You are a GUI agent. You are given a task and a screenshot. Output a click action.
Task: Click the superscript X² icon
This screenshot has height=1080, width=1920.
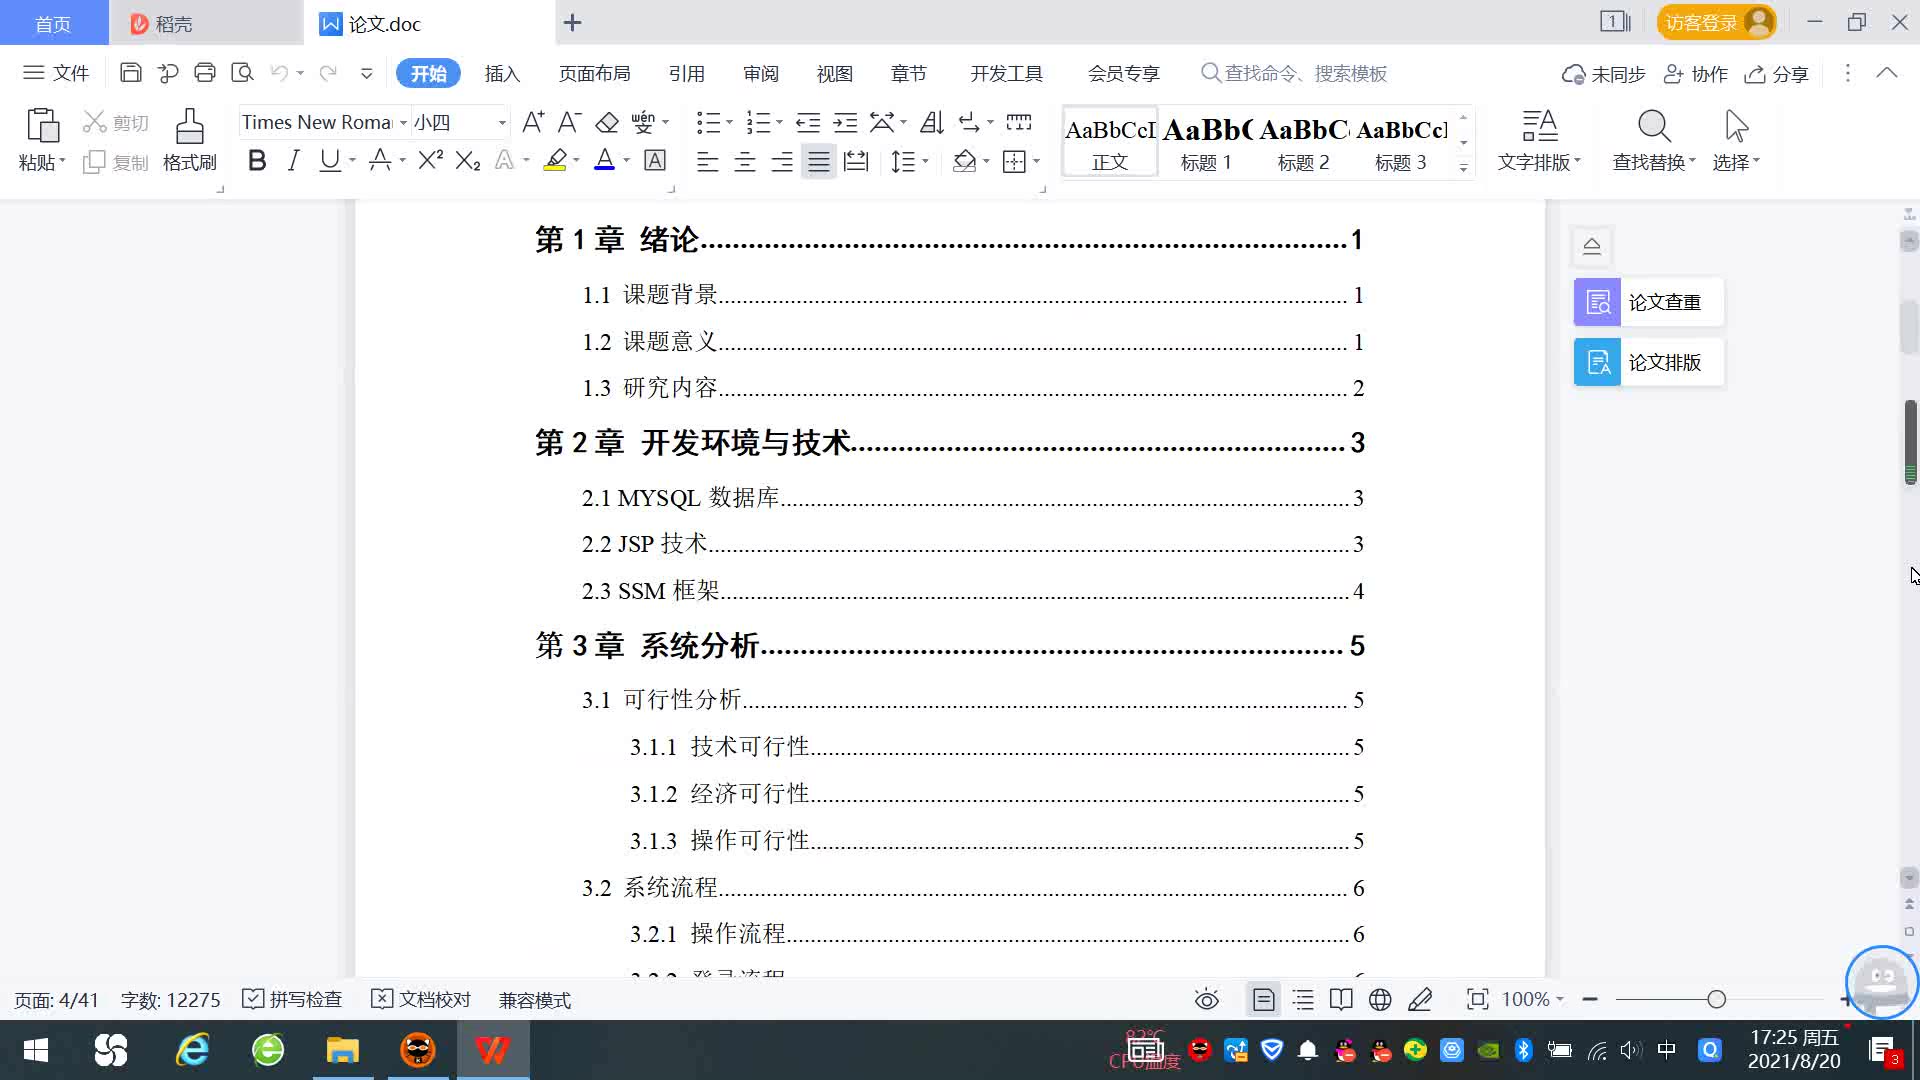point(430,161)
